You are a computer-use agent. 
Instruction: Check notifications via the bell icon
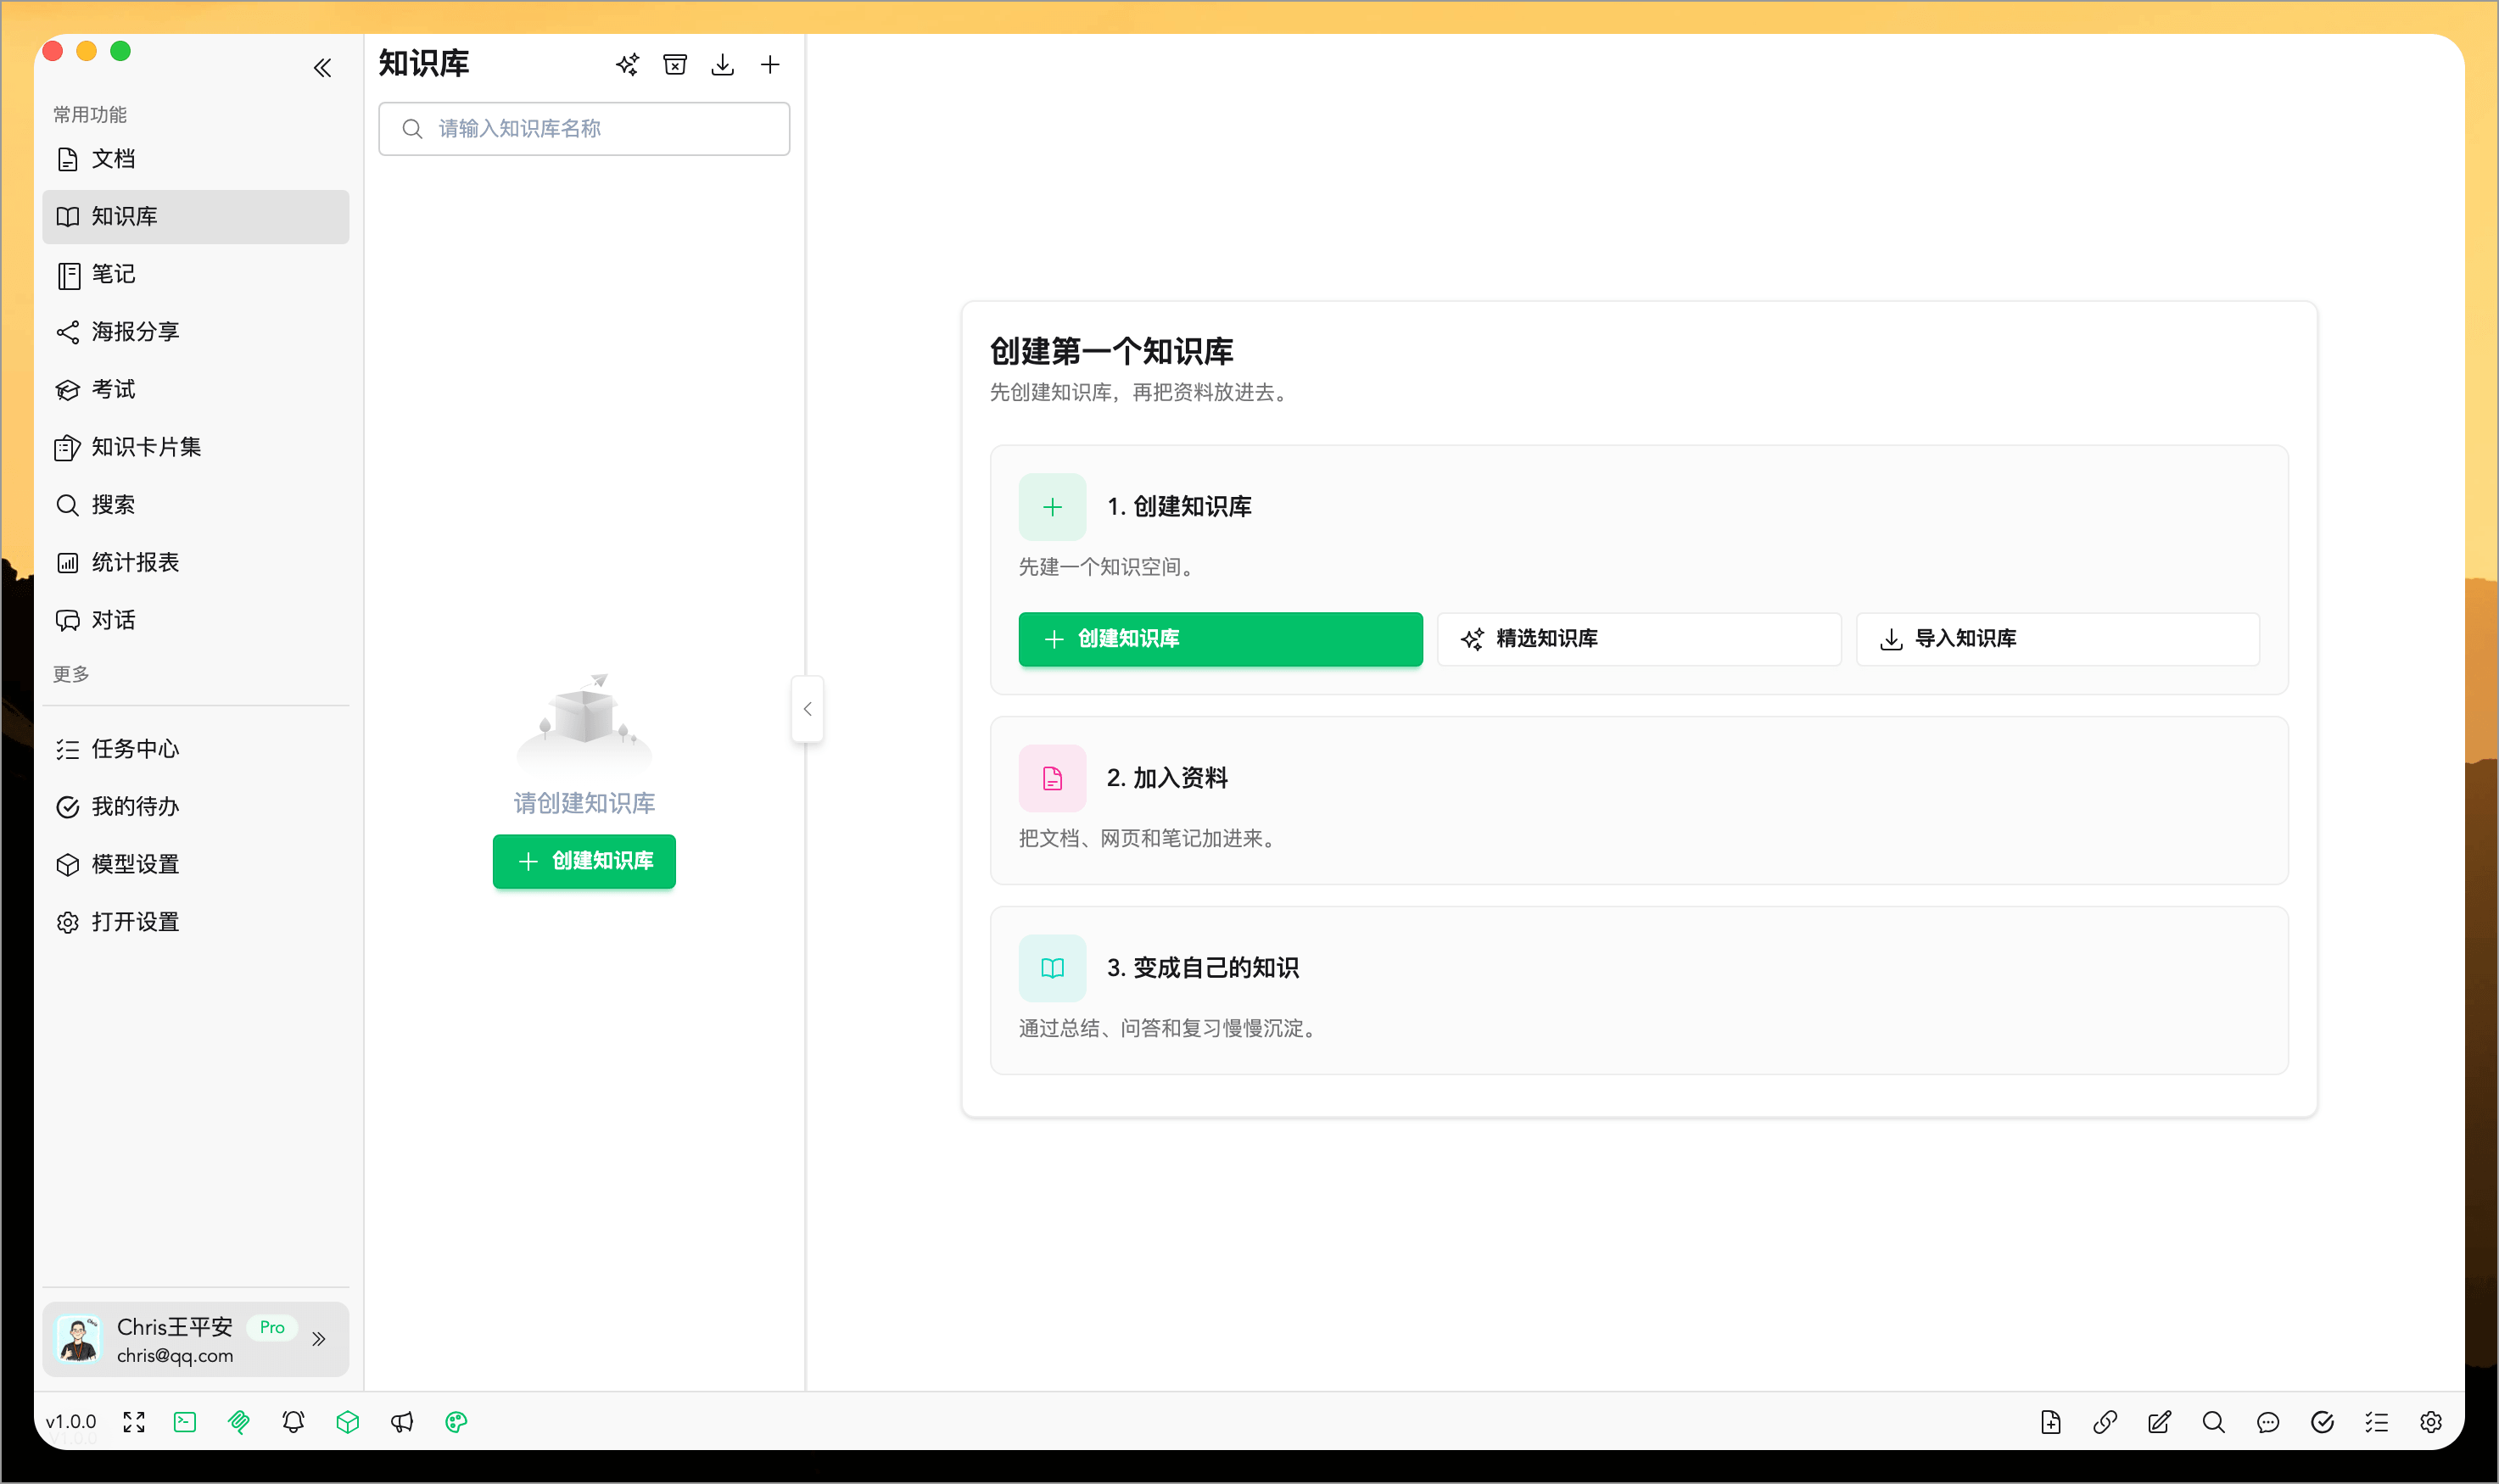293,1421
